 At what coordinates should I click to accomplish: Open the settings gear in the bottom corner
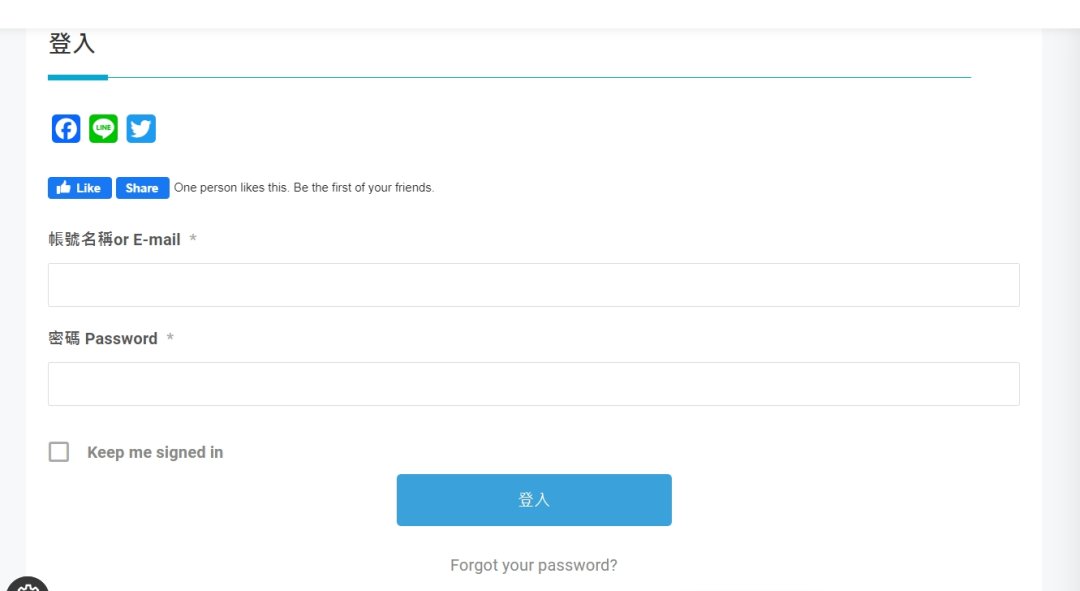point(28,585)
